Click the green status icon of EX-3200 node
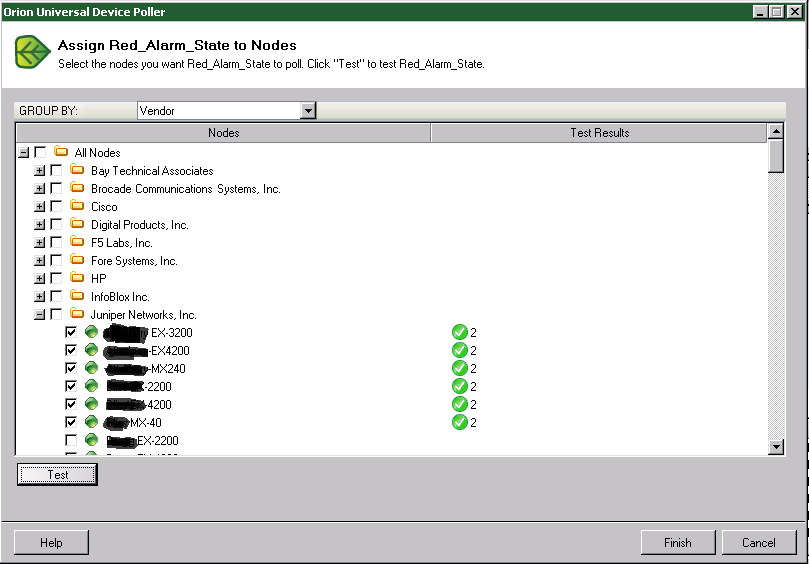The height and width of the screenshot is (564, 809). coord(91,332)
